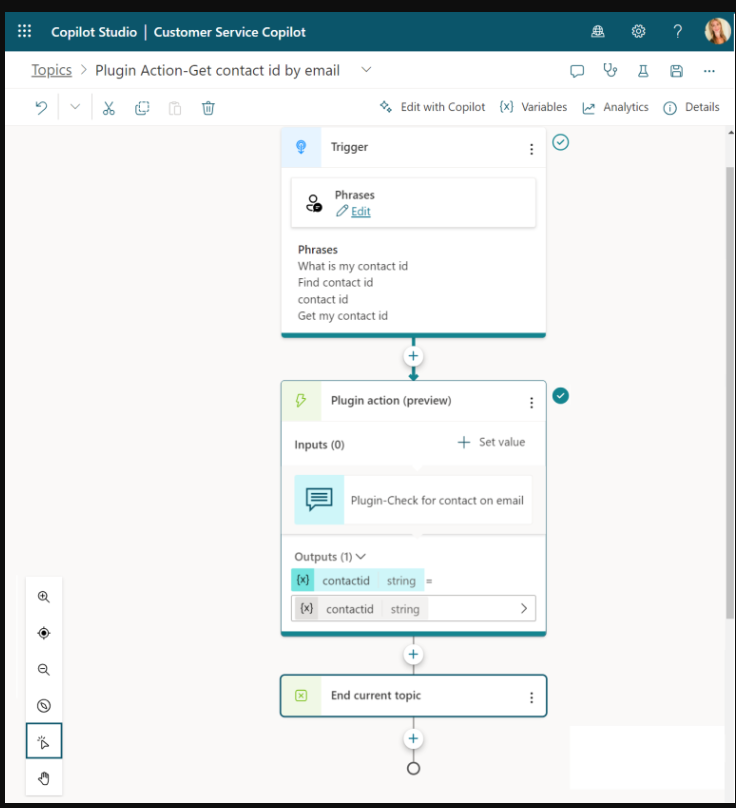Click the Plugin action lightning icon

pos(301,400)
